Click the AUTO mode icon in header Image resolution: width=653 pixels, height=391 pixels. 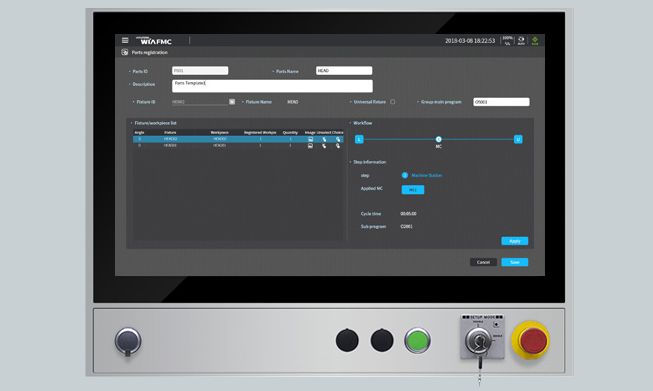pos(521,40)
